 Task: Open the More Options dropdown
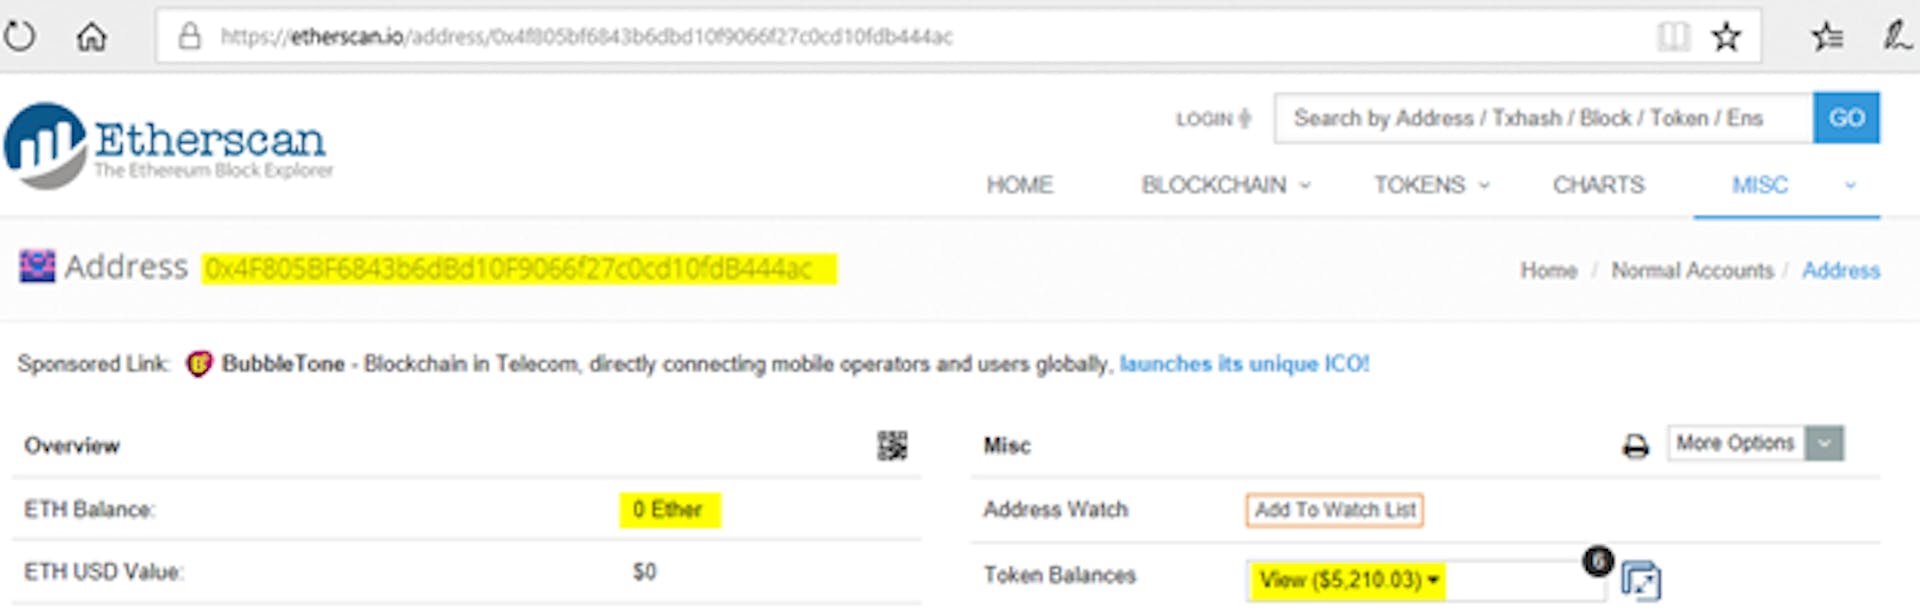pos(1755,443)
